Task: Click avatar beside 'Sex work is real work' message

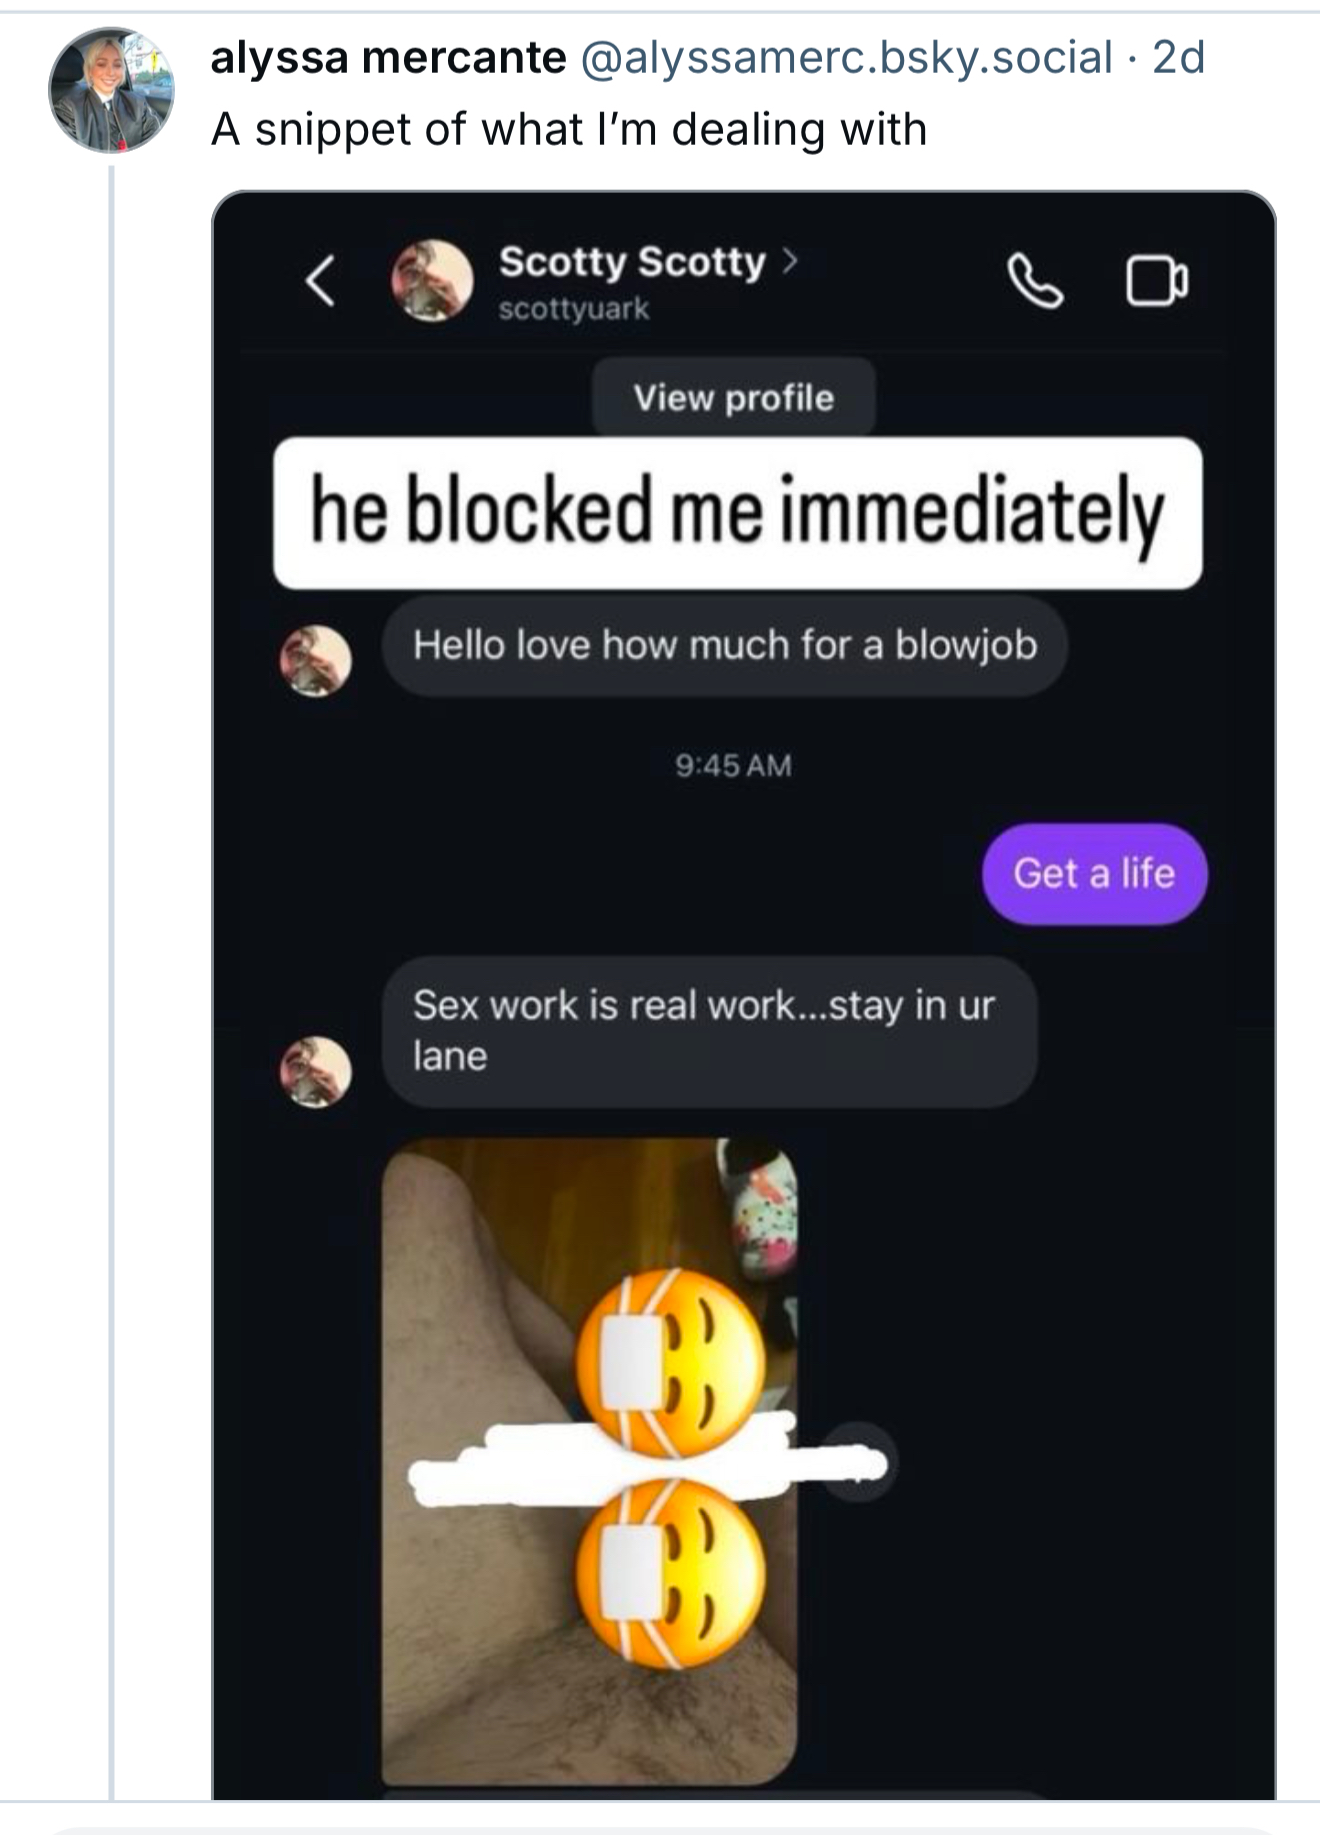Action: coord(315,1072)
